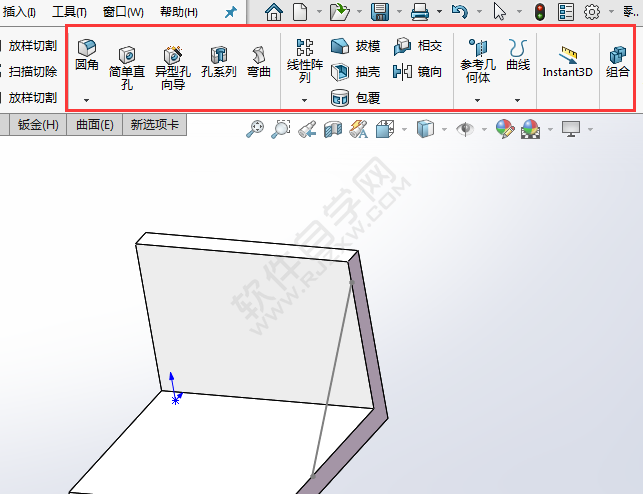Expand the Linear Pattern dropdown arrow
643x494 pixels.
(304, 100)
